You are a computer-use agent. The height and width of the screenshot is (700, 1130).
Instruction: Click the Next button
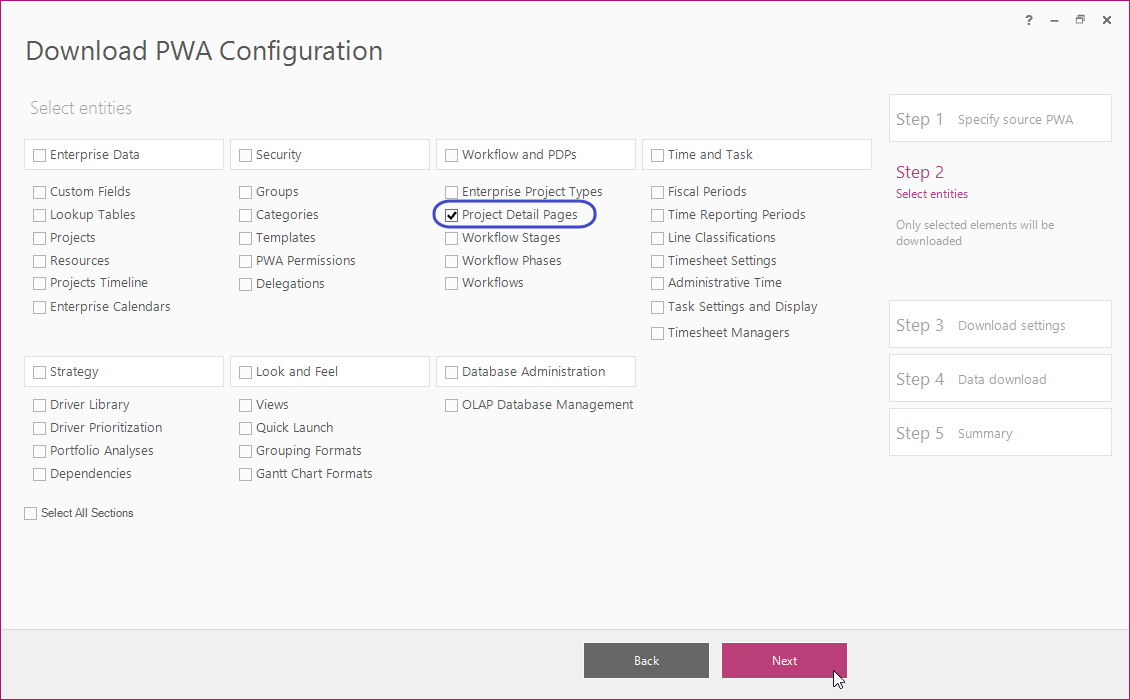pyautogui.click(x=784, y=660)
